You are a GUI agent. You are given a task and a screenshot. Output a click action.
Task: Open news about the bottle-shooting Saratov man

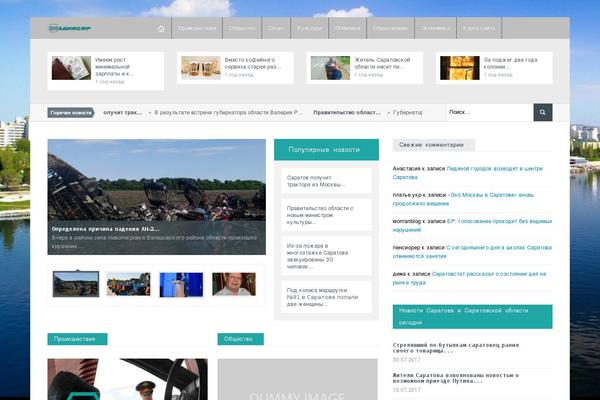click(x=456, y=348)
